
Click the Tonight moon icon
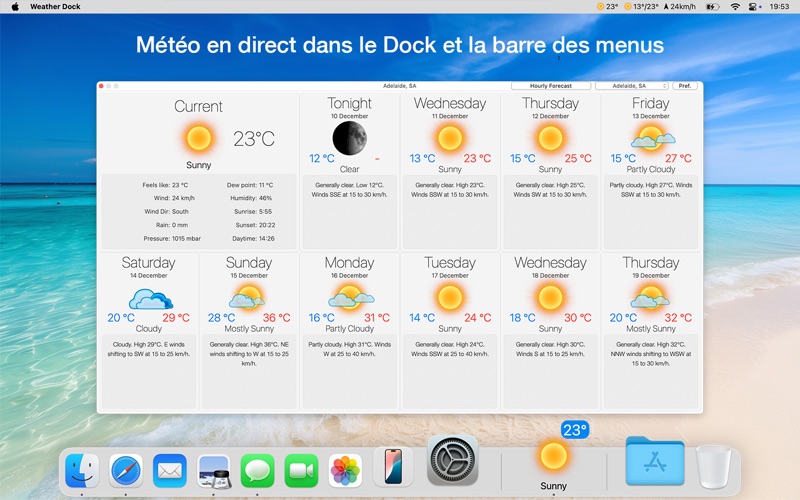click(349, 138)
